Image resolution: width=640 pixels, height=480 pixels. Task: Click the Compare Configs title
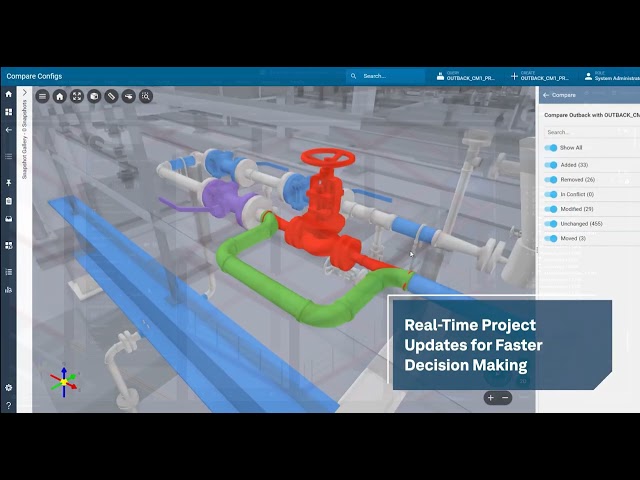point(34,76)
